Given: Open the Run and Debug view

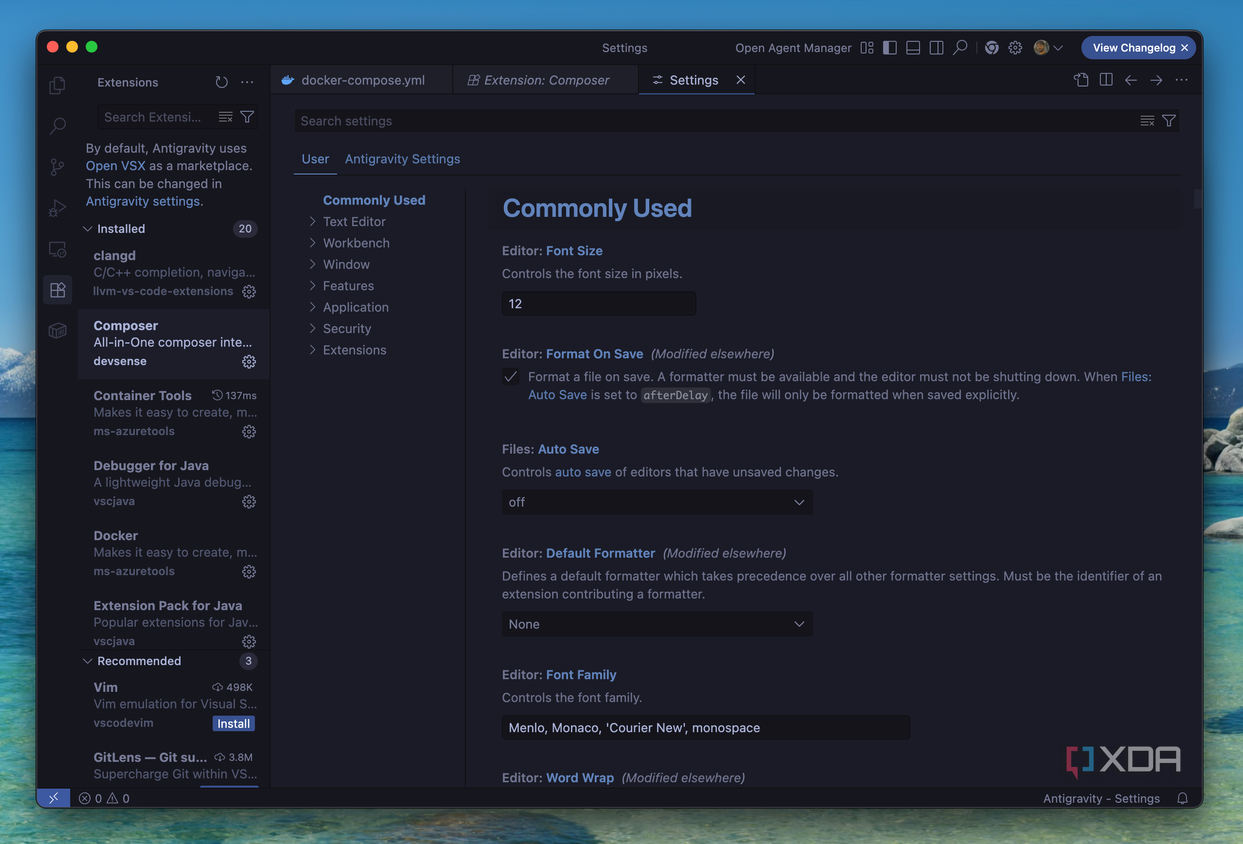Looking at the screenshot, I should [57, 208].
